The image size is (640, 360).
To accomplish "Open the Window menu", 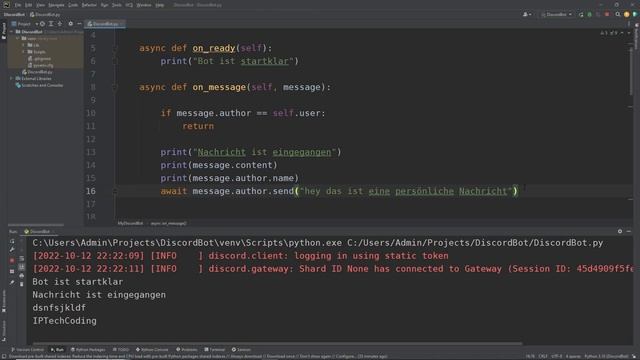I will (x=144, y=5).
